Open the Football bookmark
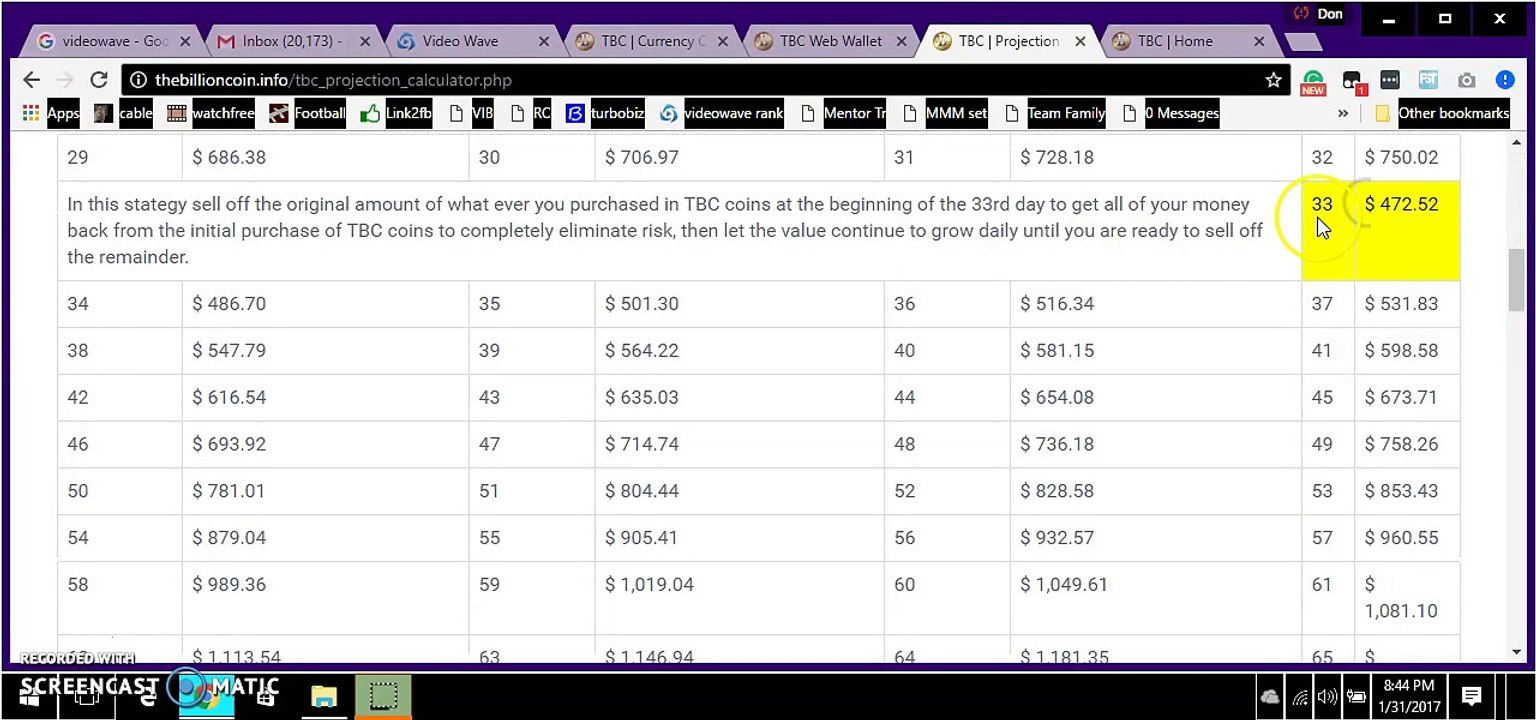The image size is (1536, 720). pos(307,113)
